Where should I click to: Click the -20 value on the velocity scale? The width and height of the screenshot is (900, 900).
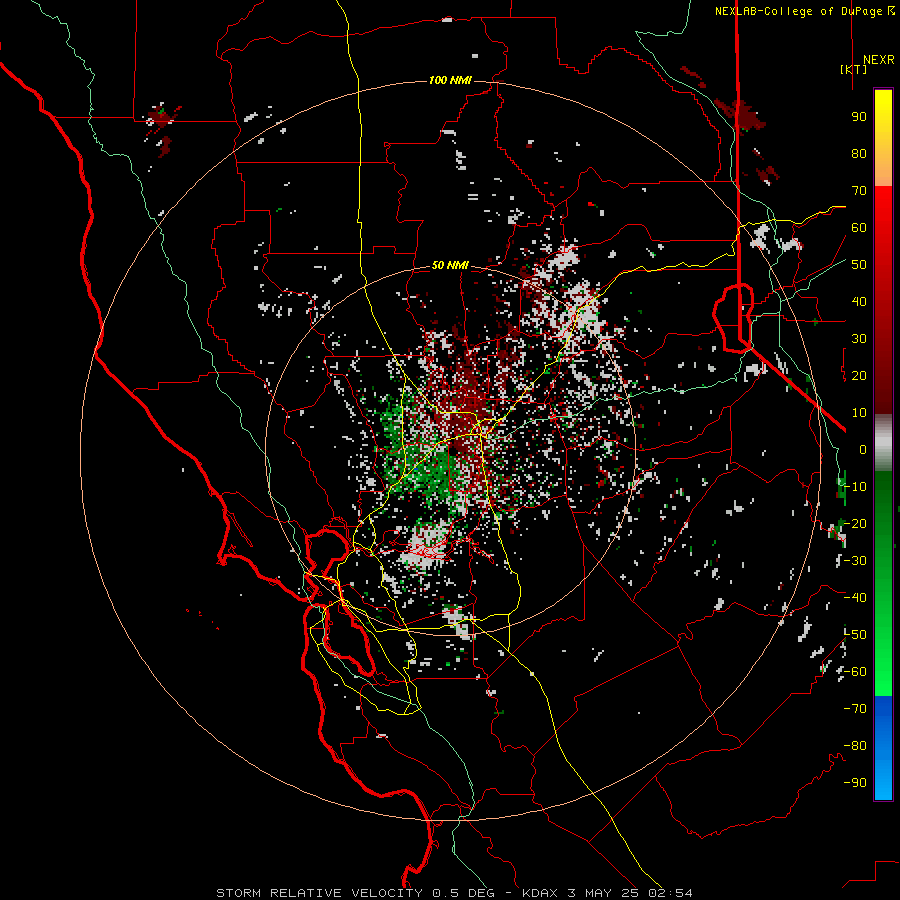pyautogui.click(x=855, y=524)
